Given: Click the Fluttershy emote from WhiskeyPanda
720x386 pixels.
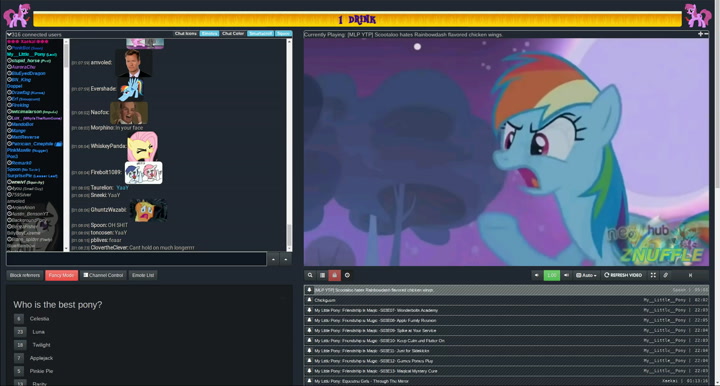Looking at the screenshot, I should click(142, 146).
